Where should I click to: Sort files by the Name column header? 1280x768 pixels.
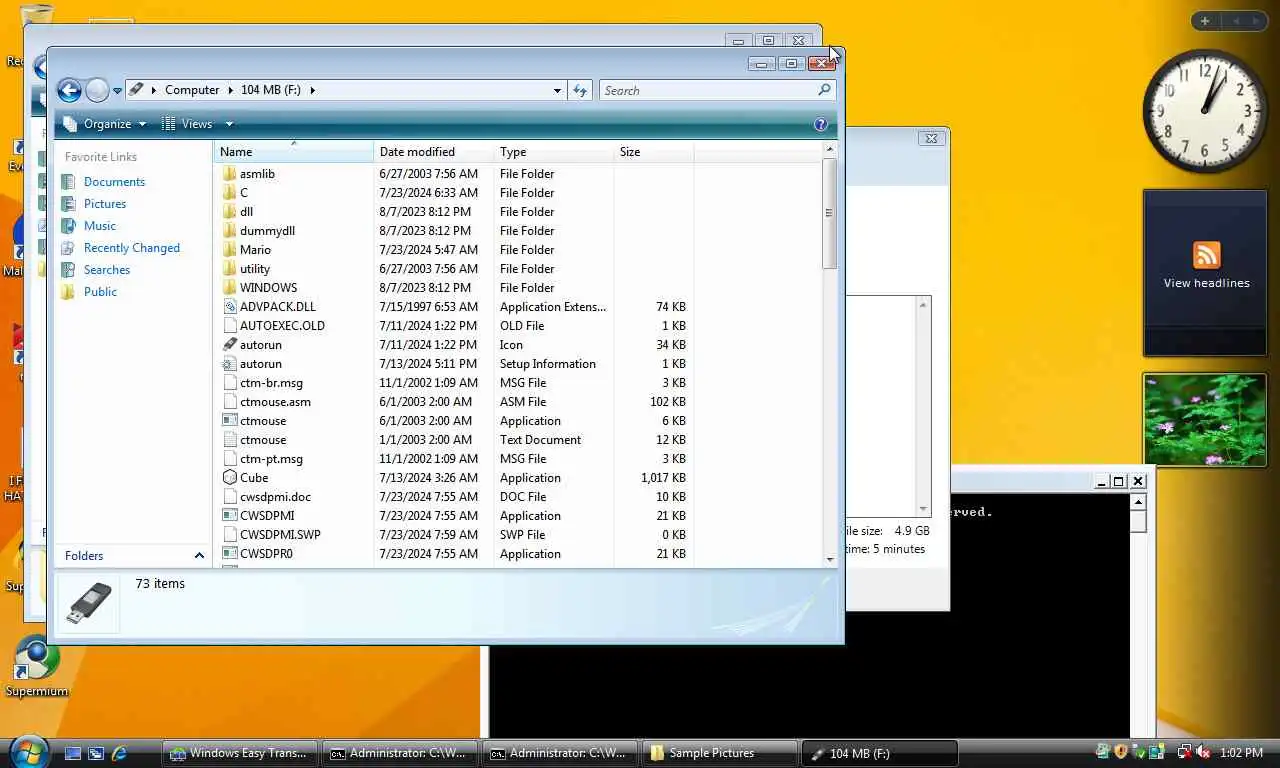pyautogui.click(x=294, y=152)
